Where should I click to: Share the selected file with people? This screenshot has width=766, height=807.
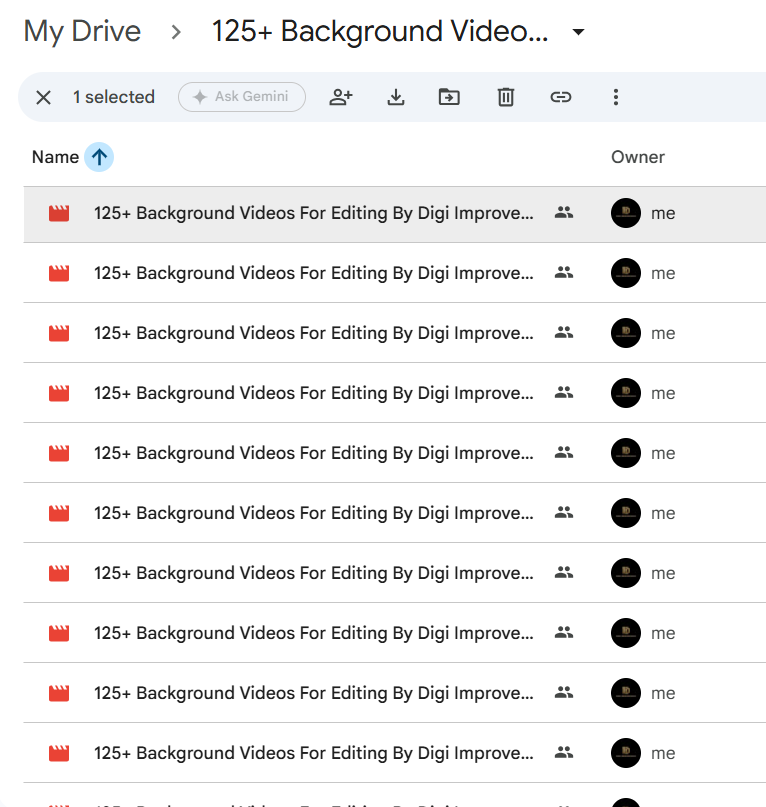point(341,97)
